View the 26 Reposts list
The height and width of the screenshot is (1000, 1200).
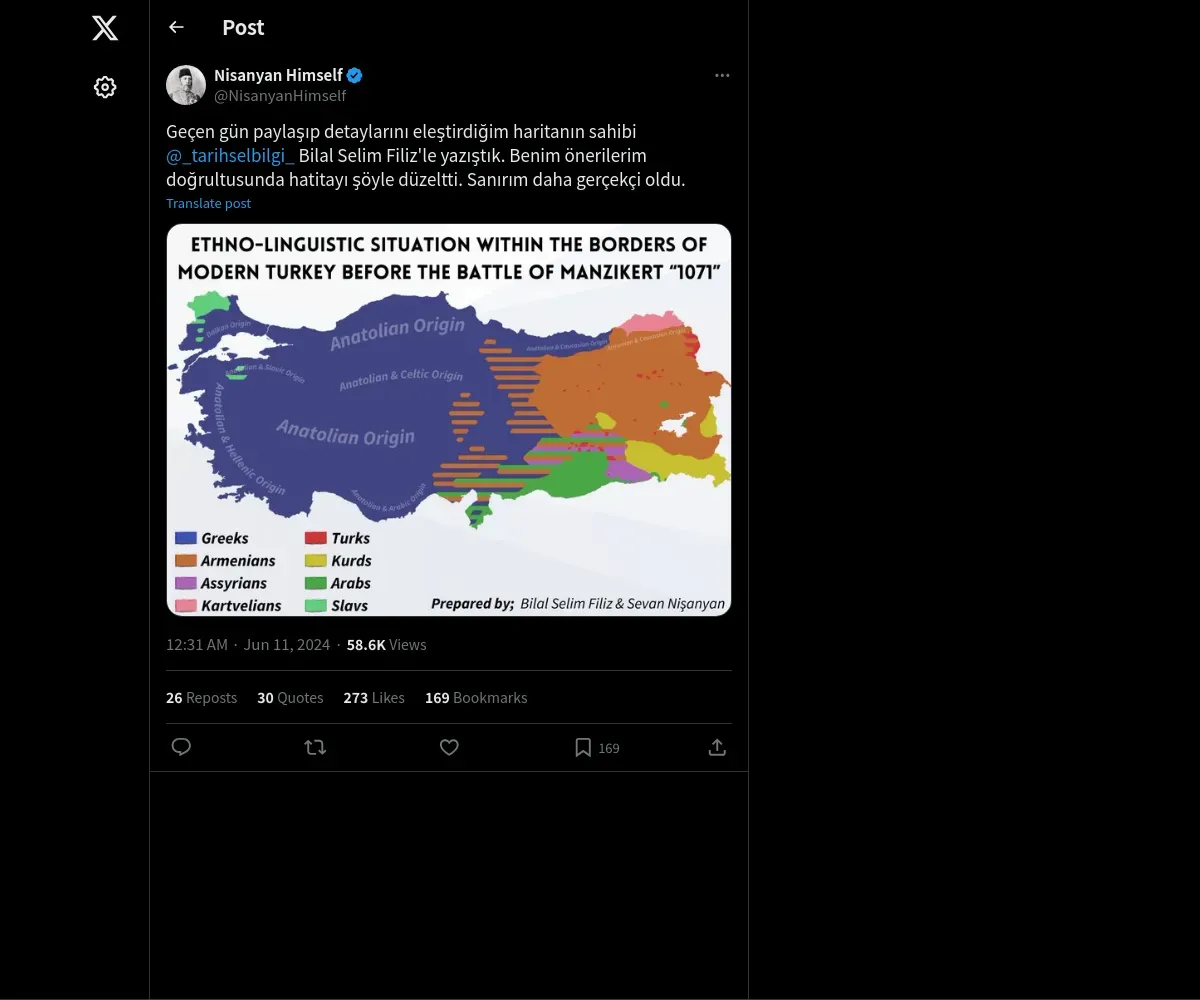(x=201, y=698)
